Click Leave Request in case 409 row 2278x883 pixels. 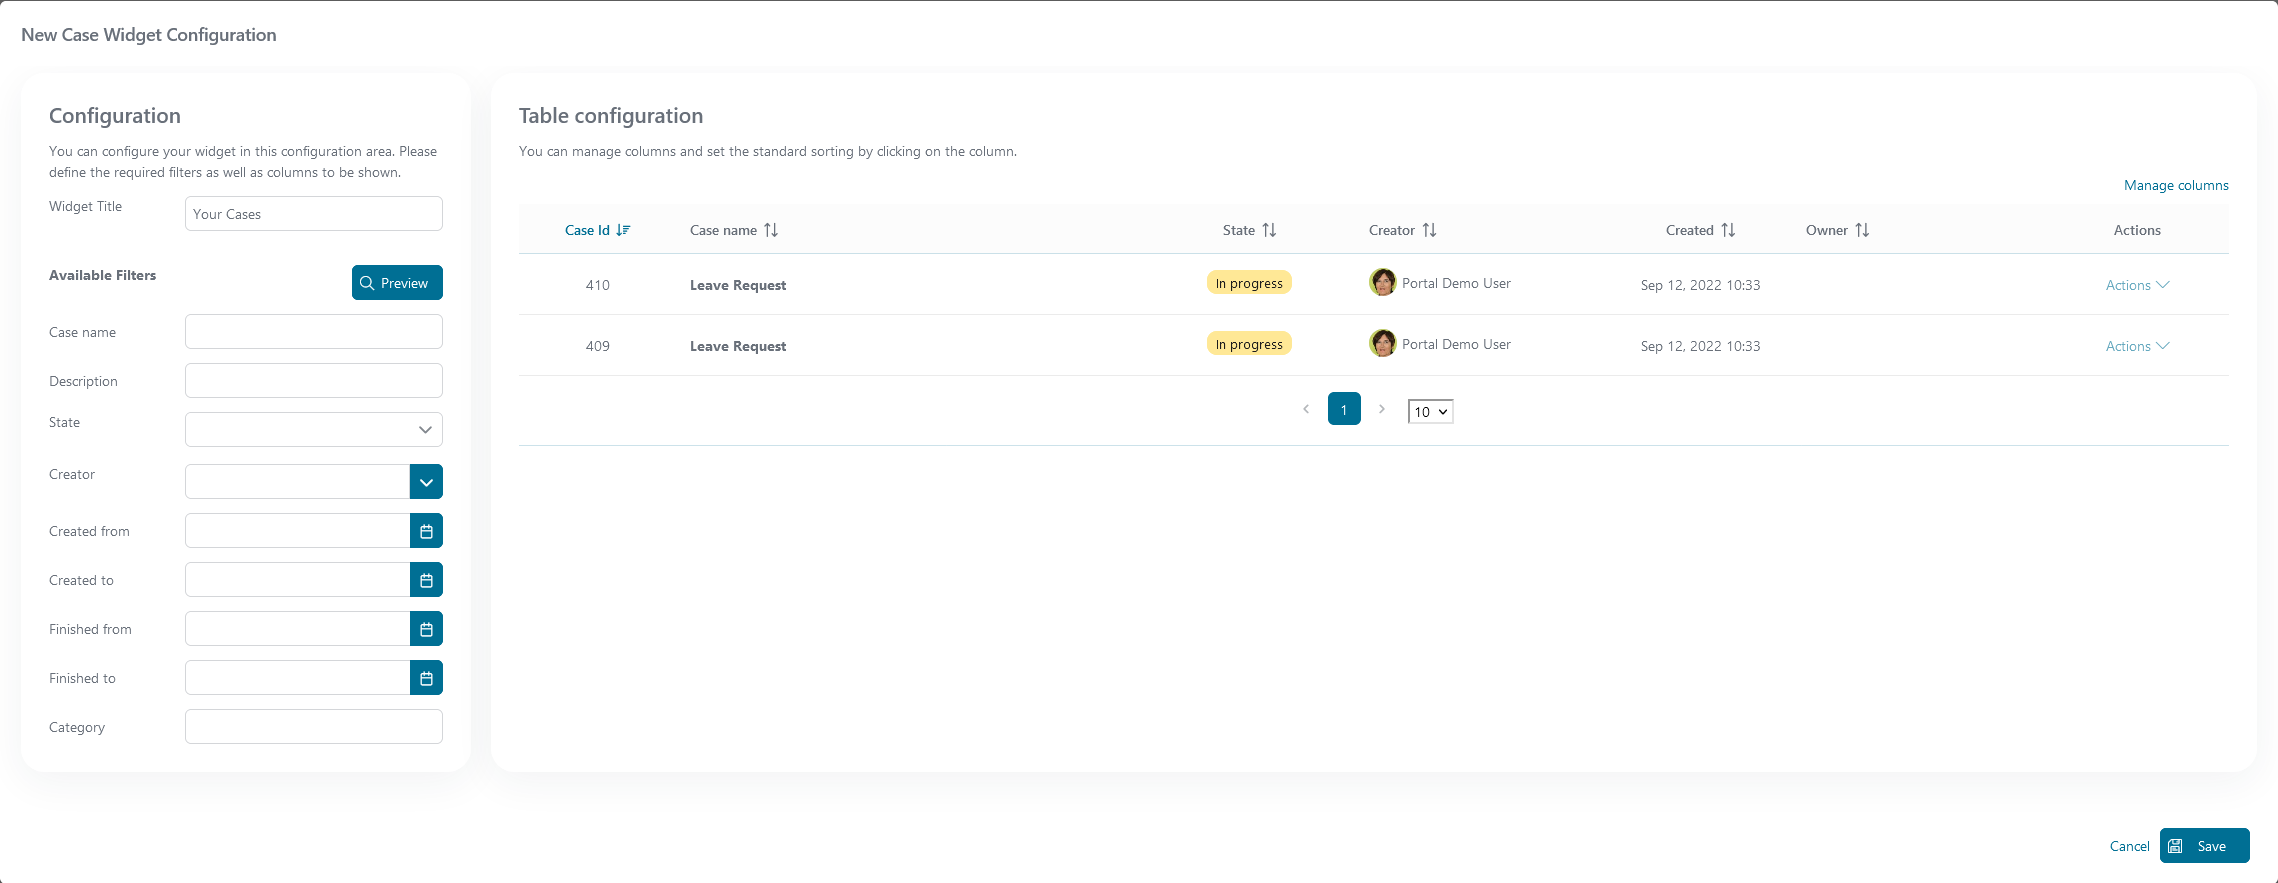(x=738, y=346)
